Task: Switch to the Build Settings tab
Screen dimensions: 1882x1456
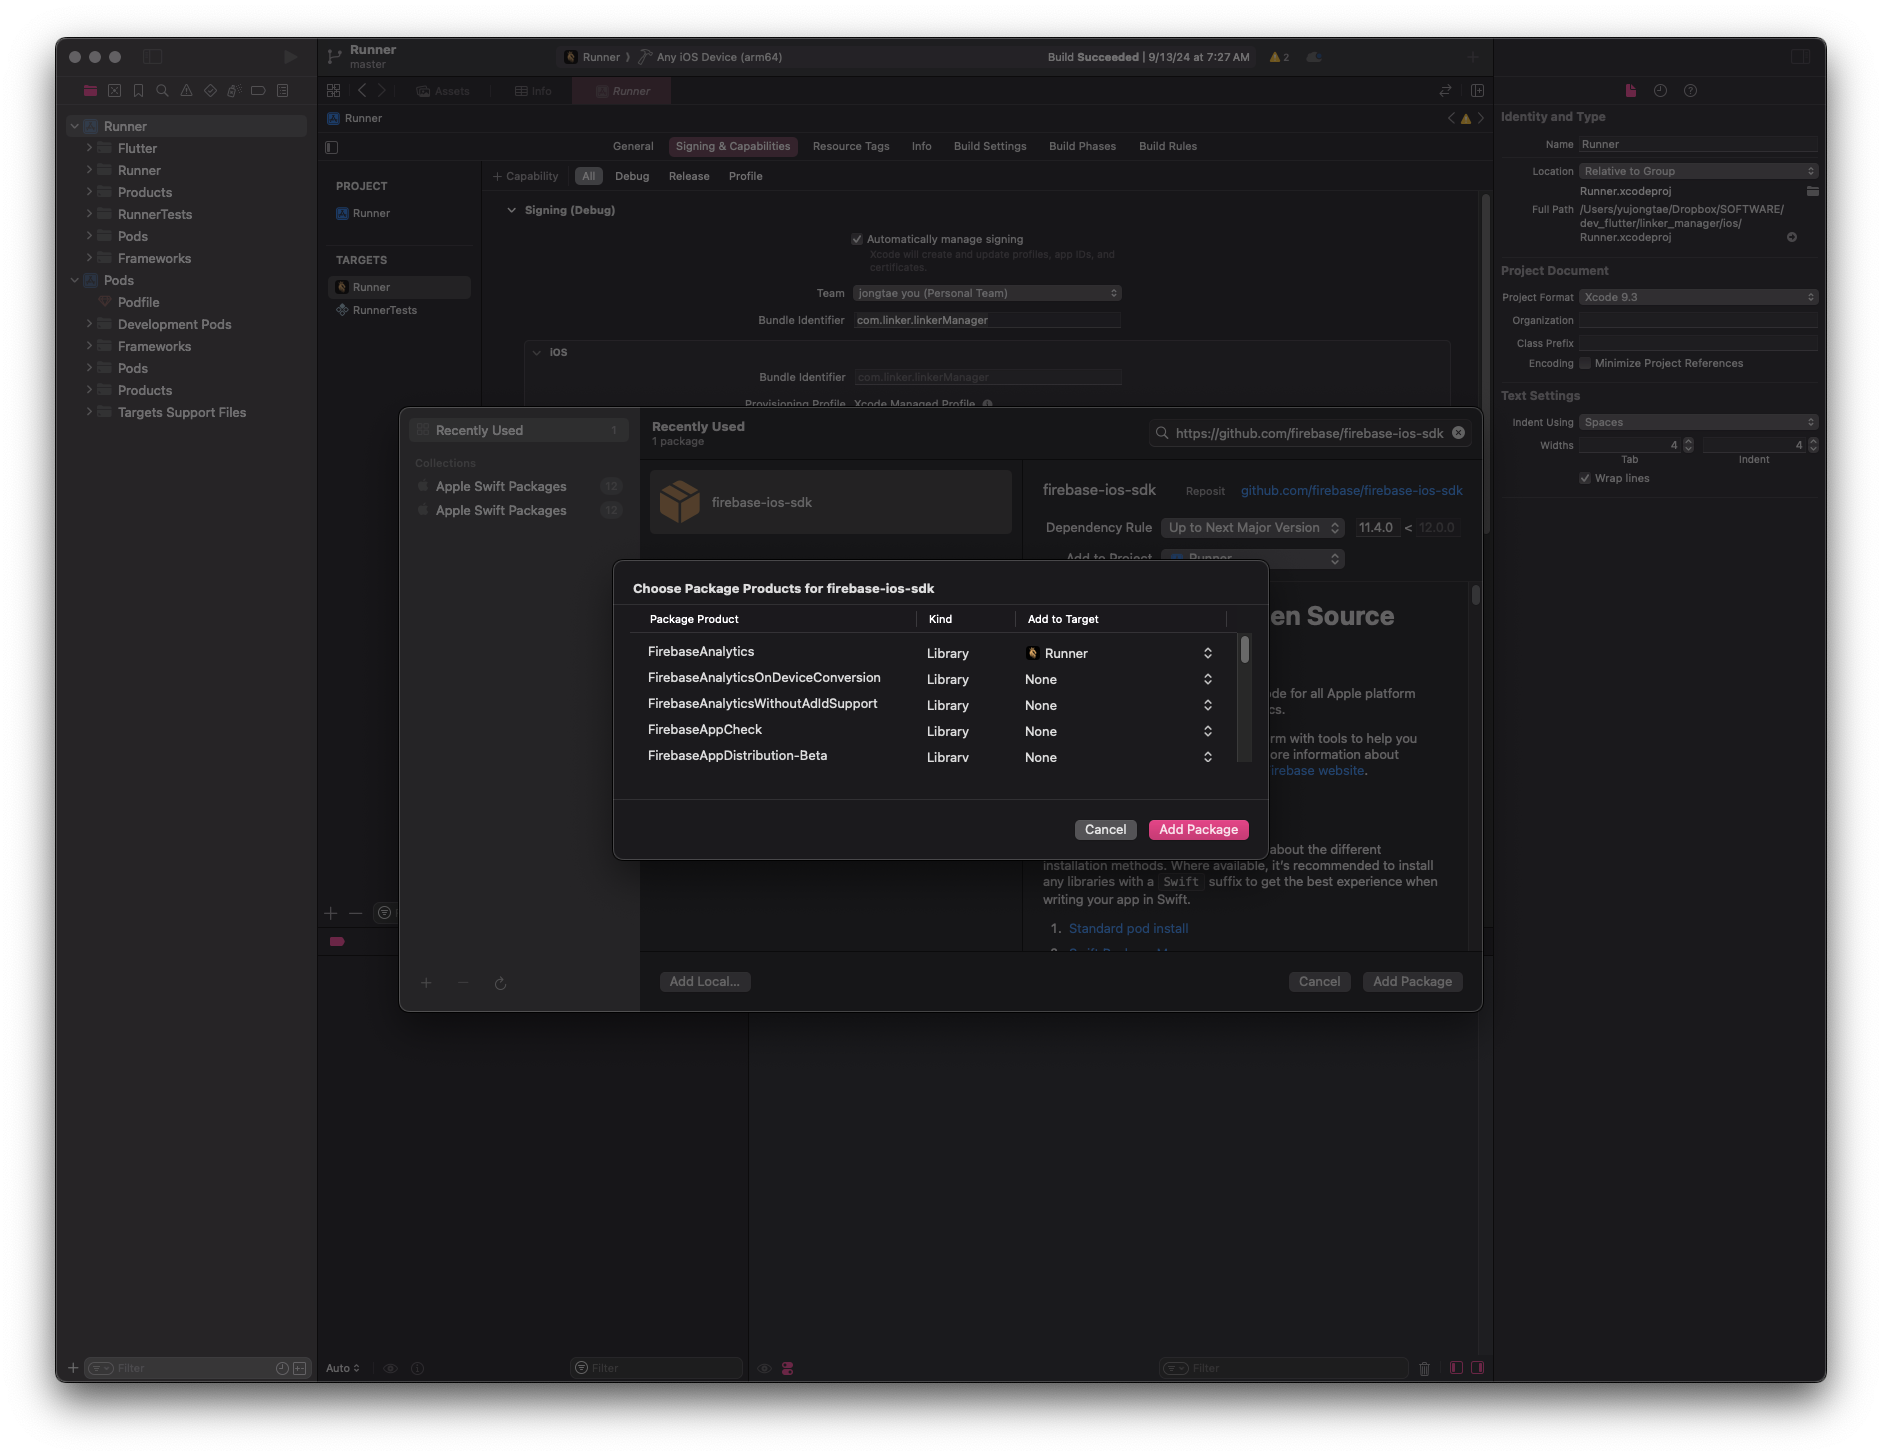Action: [989, 146]
